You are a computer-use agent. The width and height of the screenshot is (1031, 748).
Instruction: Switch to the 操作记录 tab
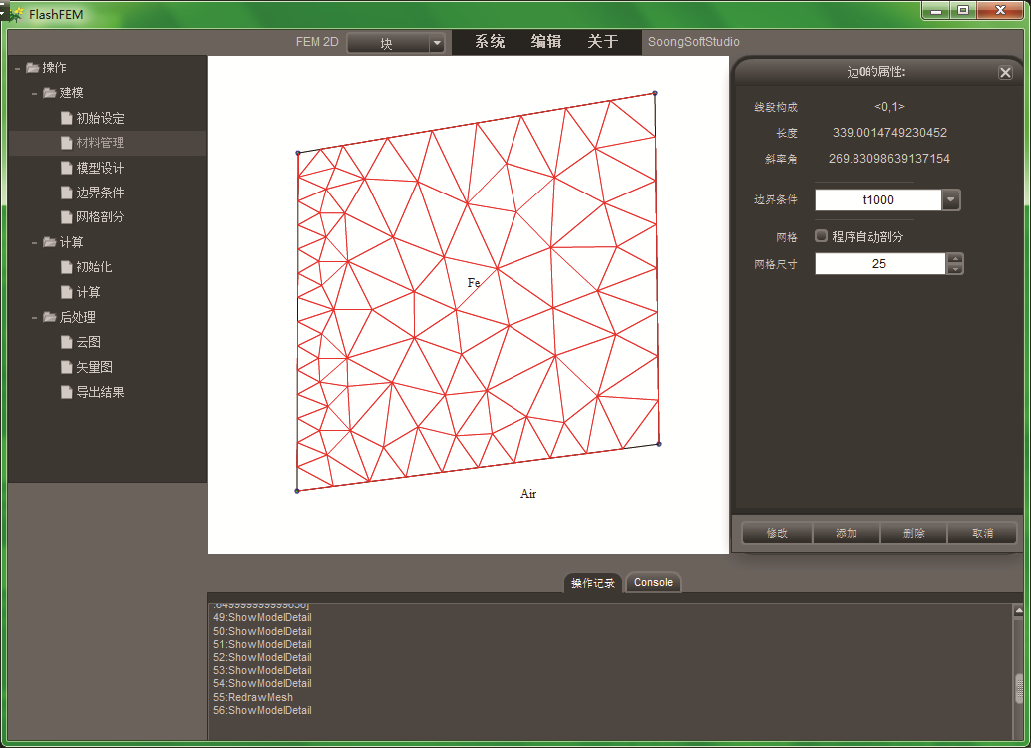[592, 583]
